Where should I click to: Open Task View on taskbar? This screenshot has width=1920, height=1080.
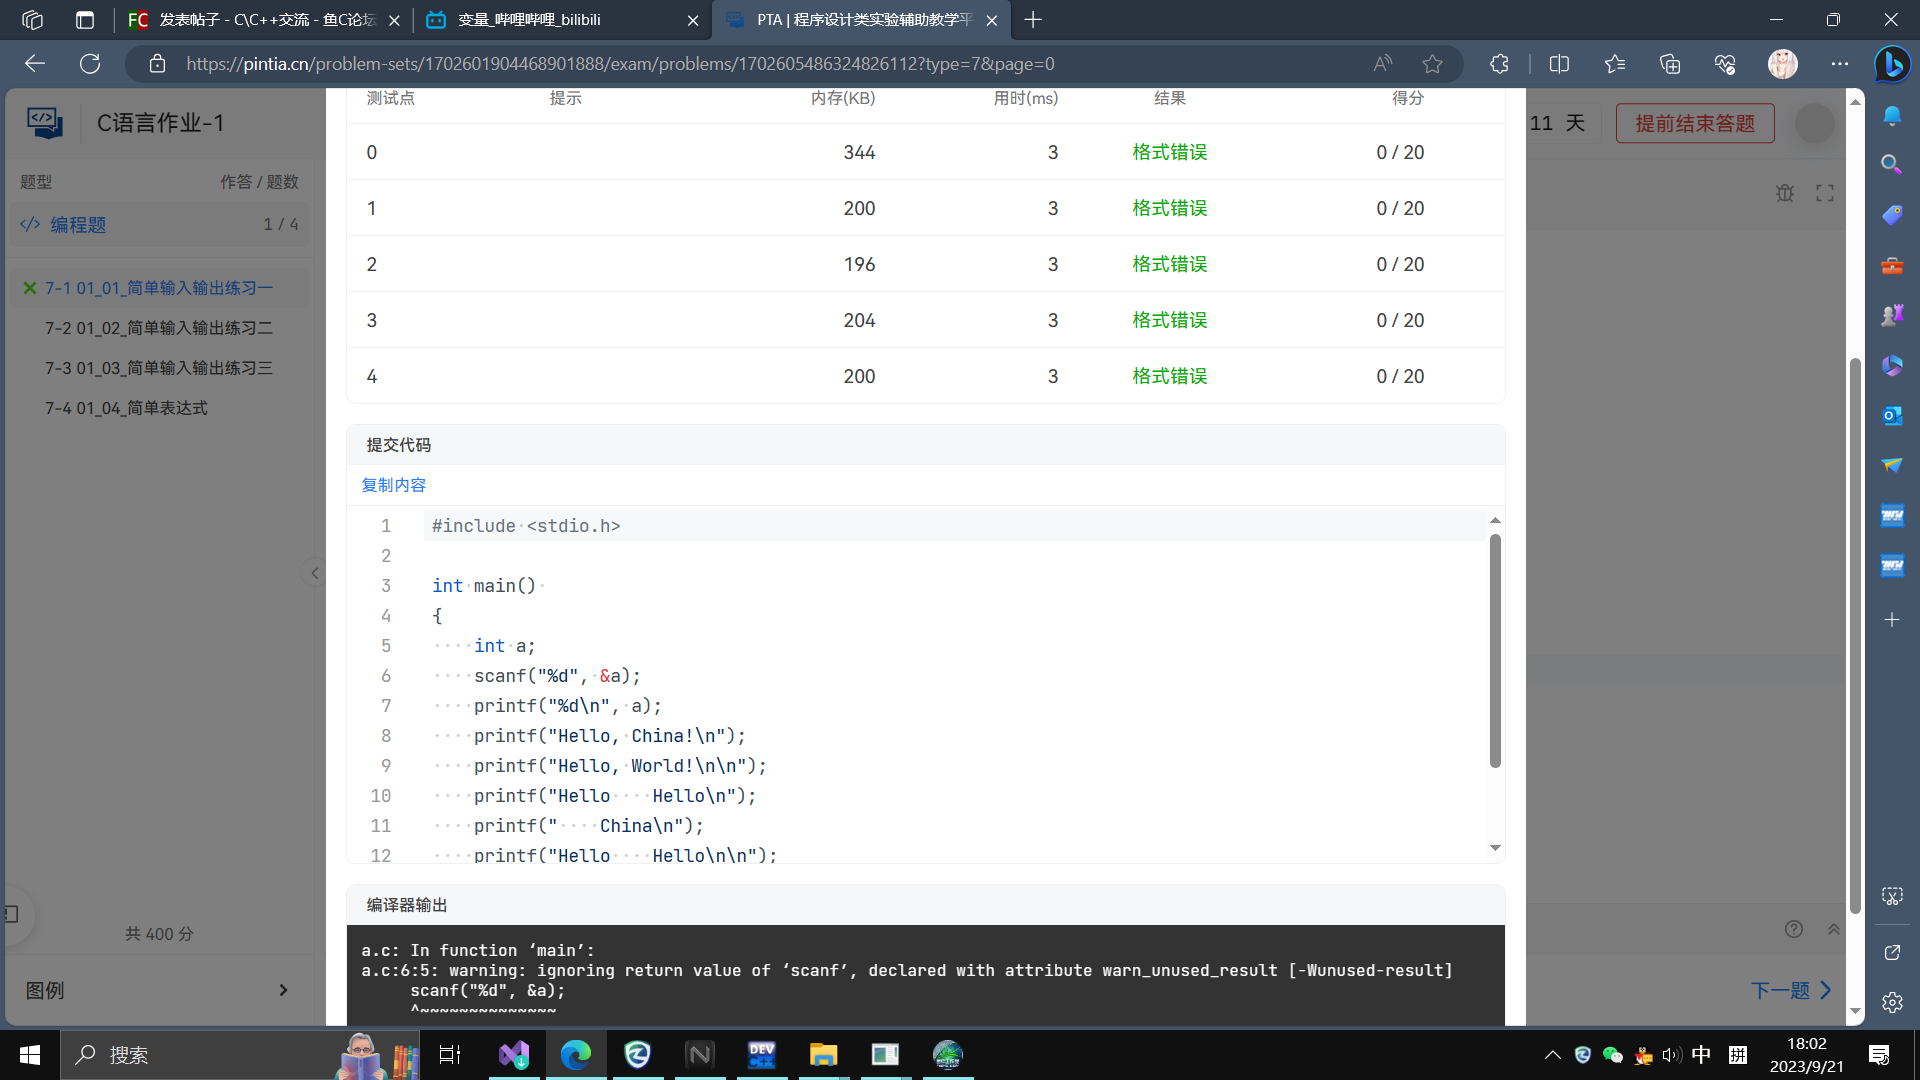[x=450, y=1055]
